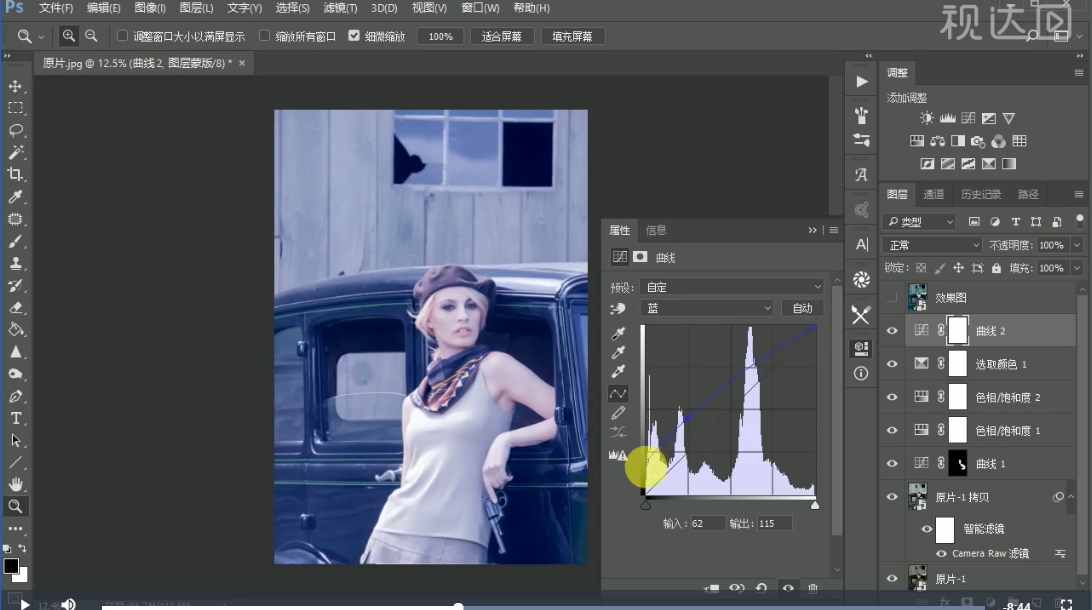Choose the draw curve pencil mode
This screenshot has height=610, width=1092.
(618, 414)
